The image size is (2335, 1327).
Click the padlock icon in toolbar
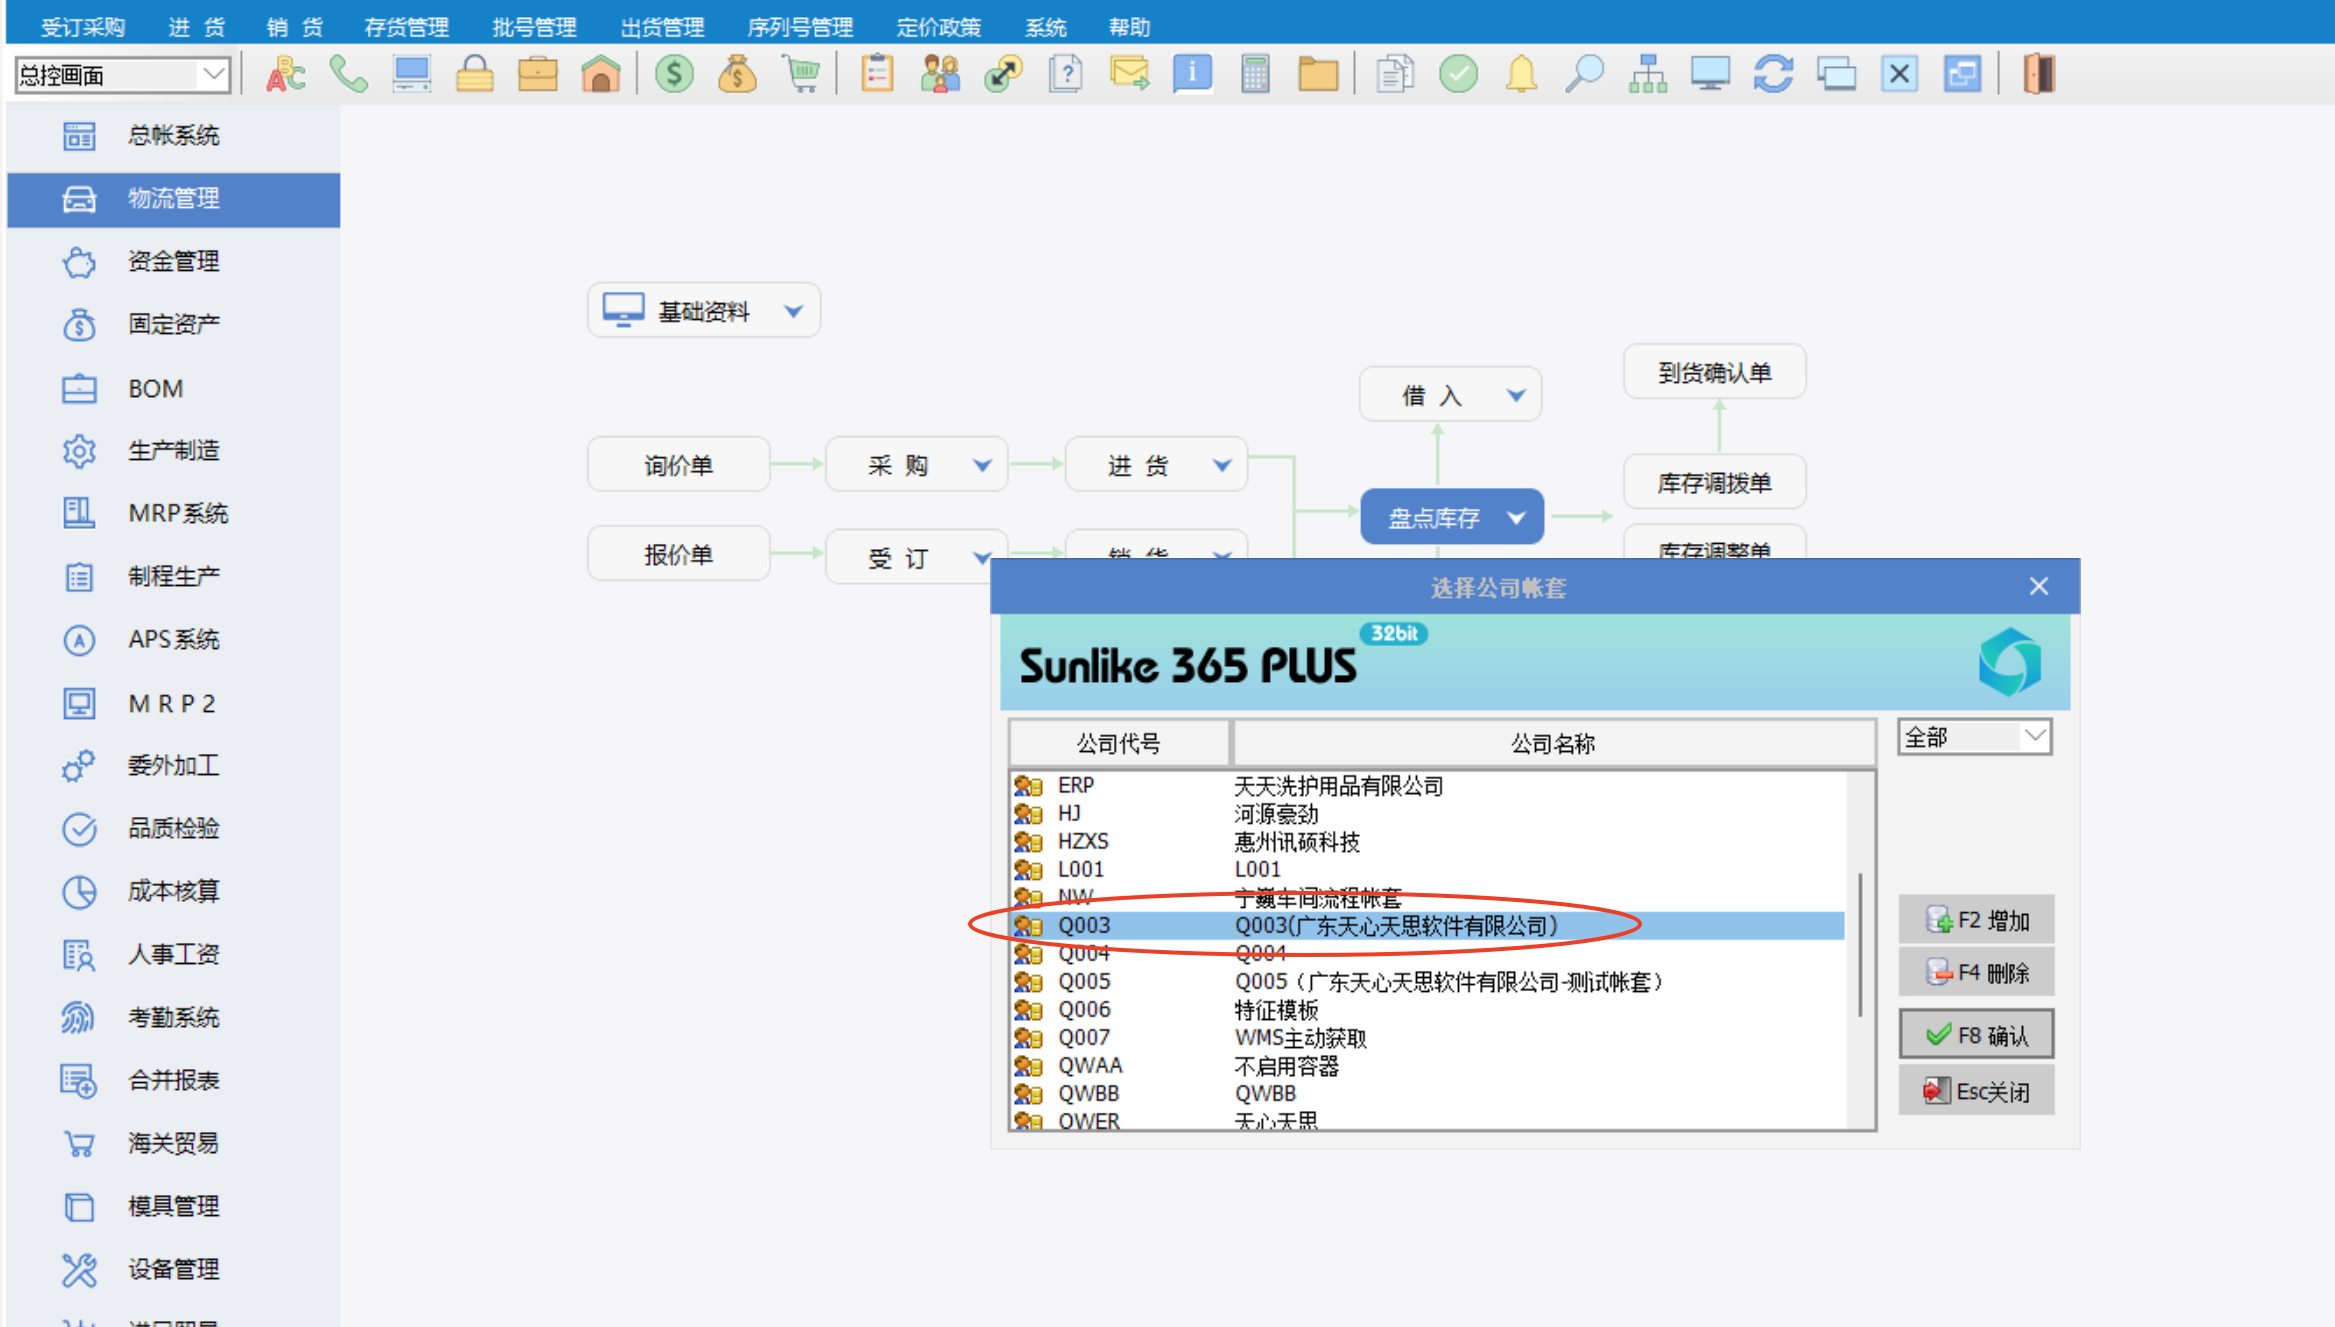tap(474, 74)
